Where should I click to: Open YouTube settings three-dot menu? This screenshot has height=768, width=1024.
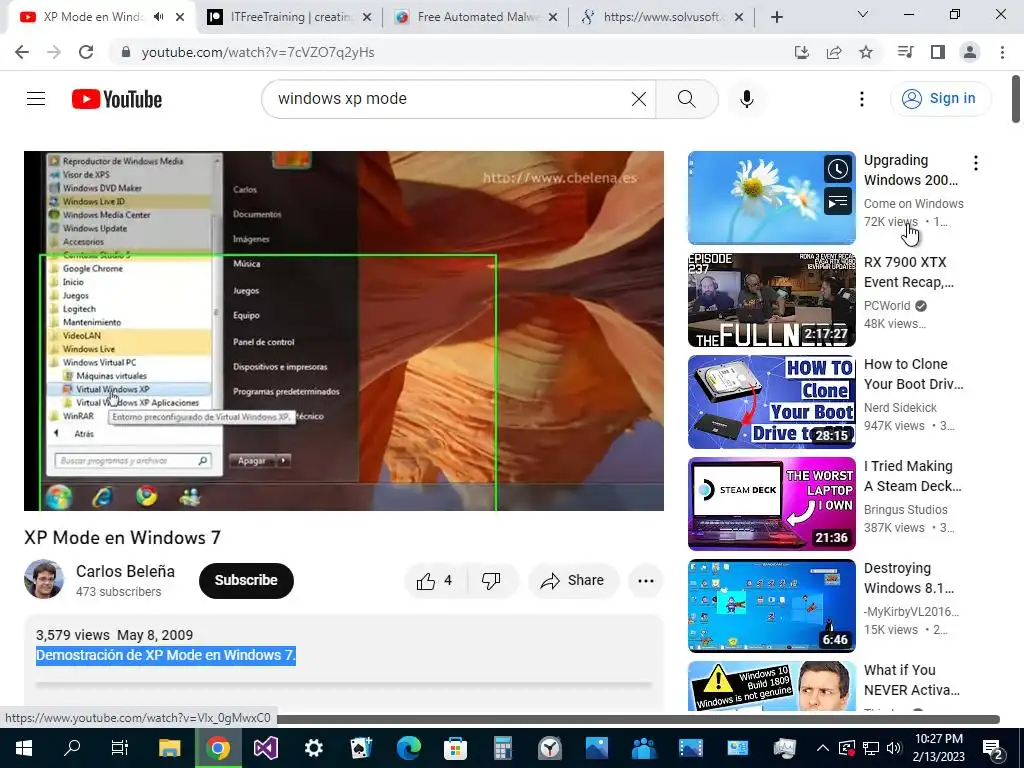(x=861, y=99)
